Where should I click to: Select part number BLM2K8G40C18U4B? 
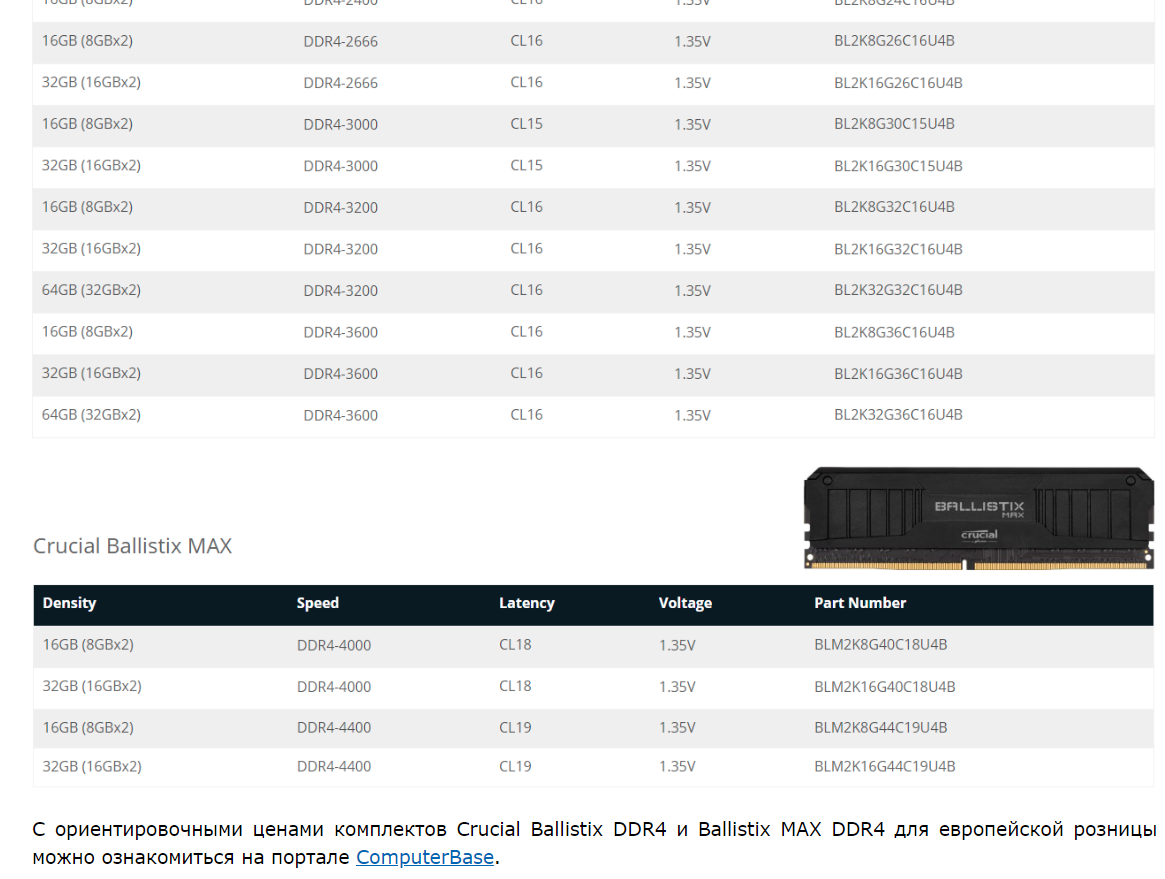pyautogui.click(x=880, y=645)
